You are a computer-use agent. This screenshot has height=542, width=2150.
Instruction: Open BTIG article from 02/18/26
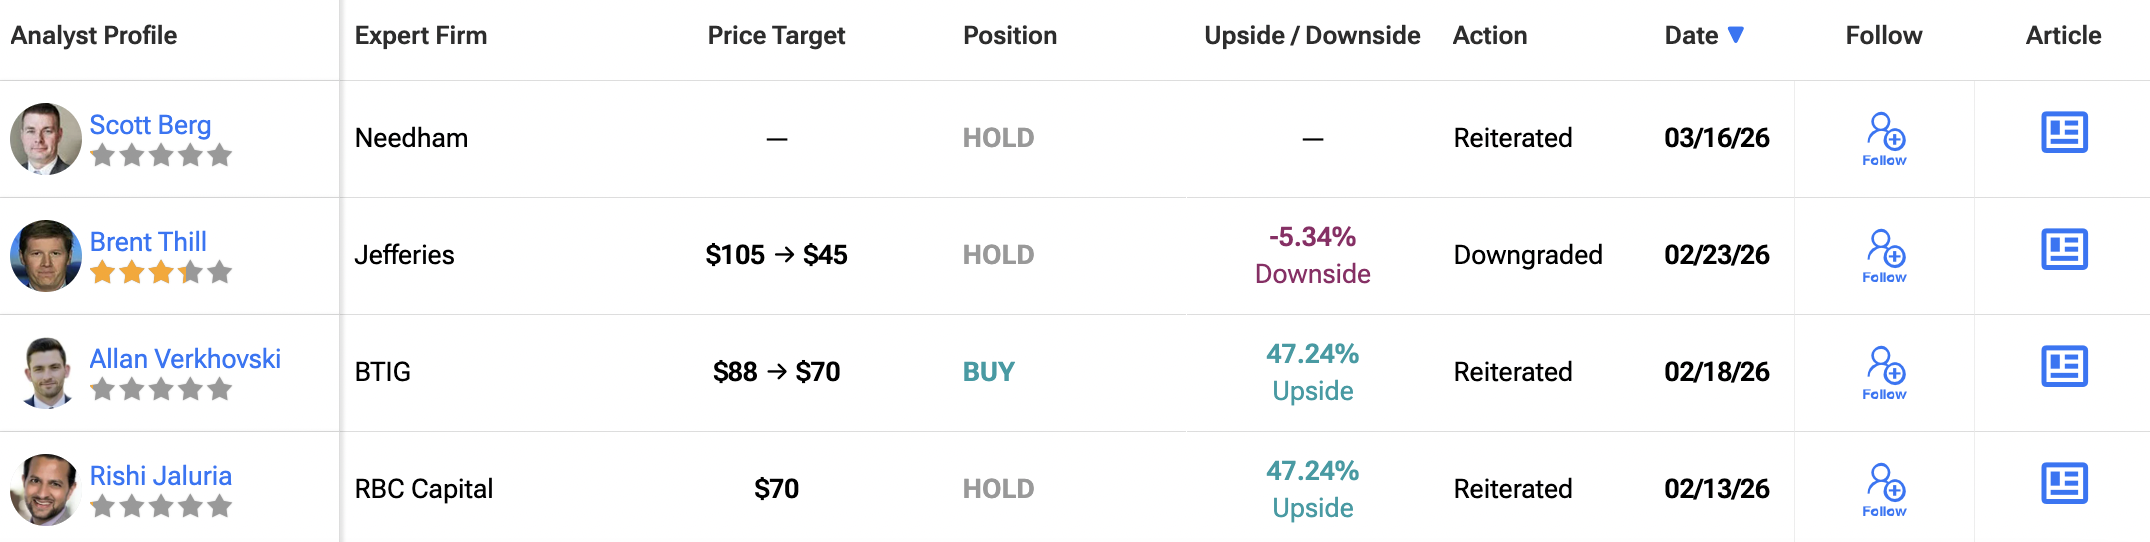click(x=2064, y=366)
